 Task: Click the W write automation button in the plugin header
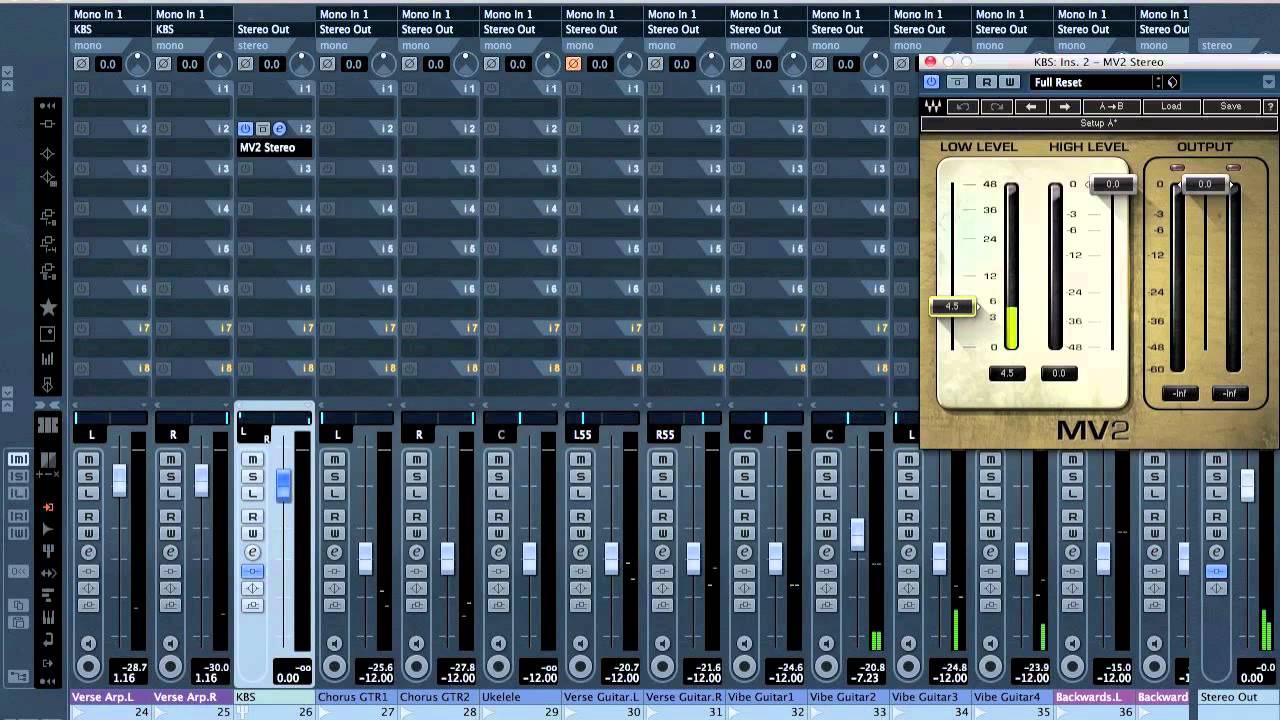tap(1009, 82)
